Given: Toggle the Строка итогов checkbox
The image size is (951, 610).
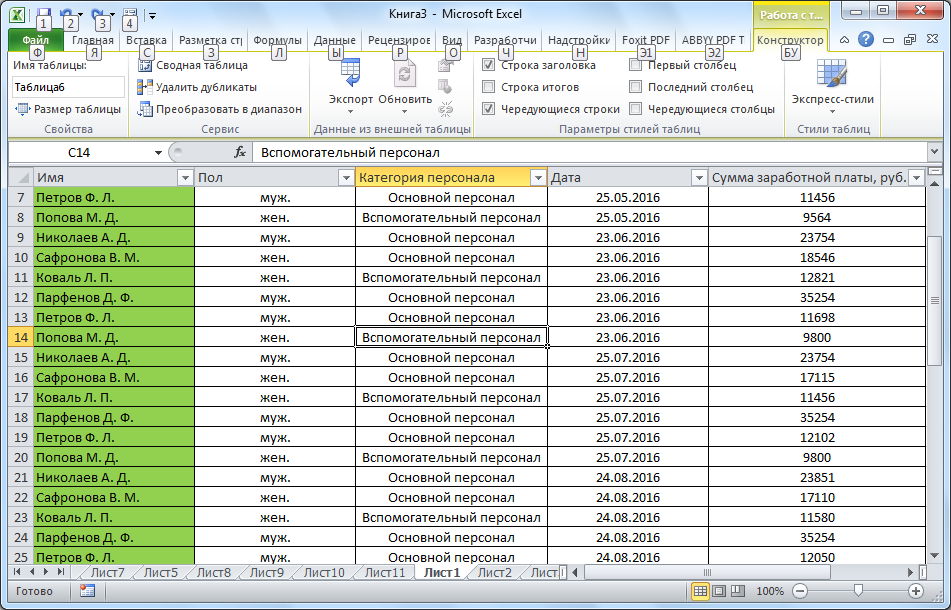Looking at the screenshot, I should tap(488, 87).
